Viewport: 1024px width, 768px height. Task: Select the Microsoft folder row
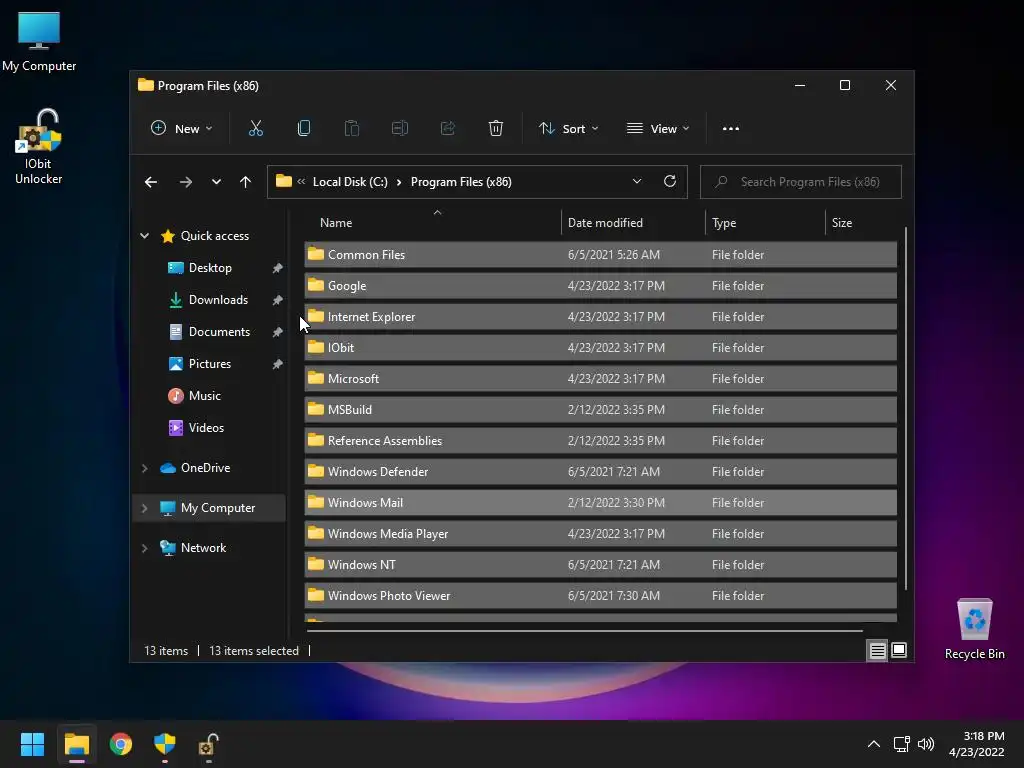[600, 379]
